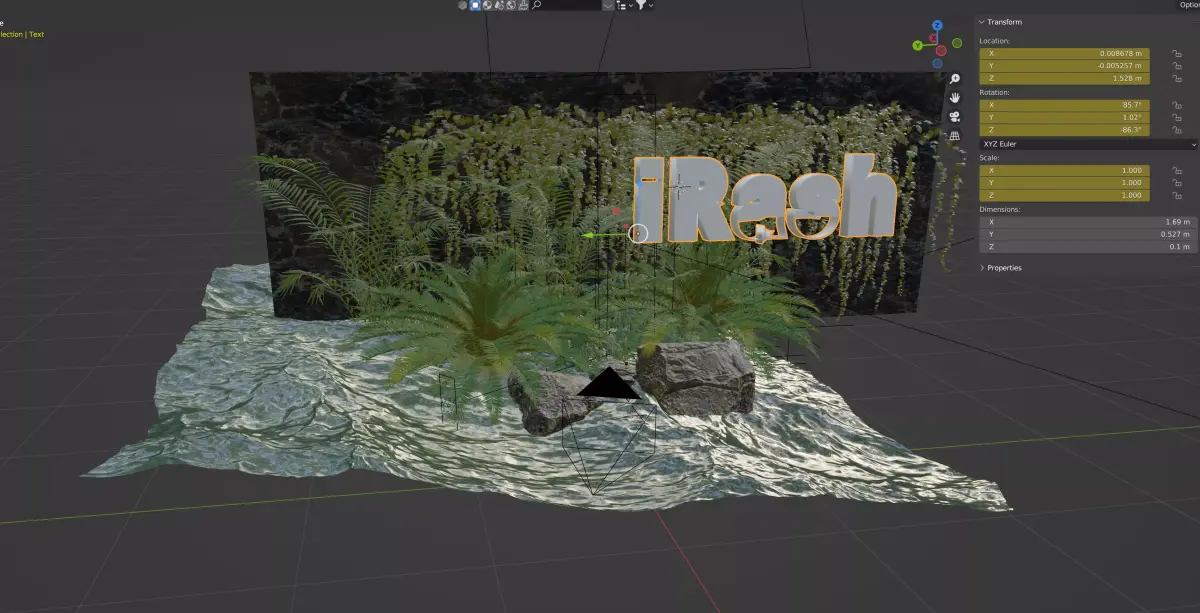The height and width of the screenshot is (613, 1200).
Task: Click the unlabeled blue circle on navigation gizmo
Action: tap(937, 63)
